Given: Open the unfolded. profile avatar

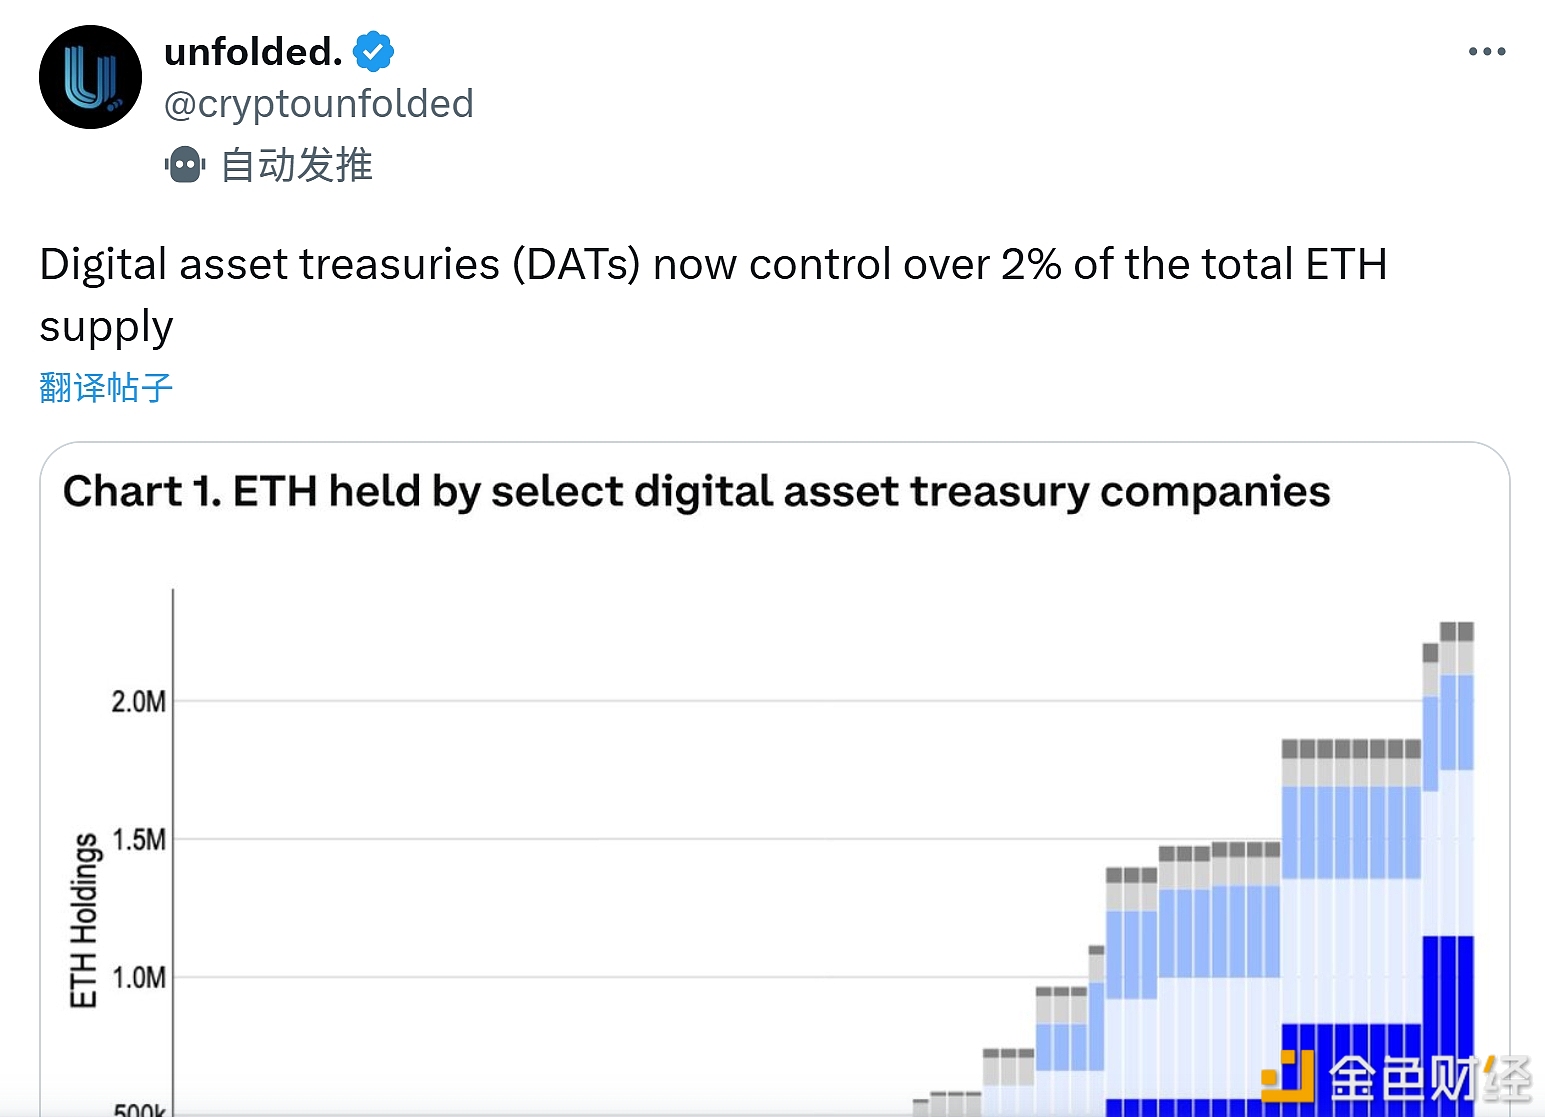Looking at the screenshot, I should point(90,77).
